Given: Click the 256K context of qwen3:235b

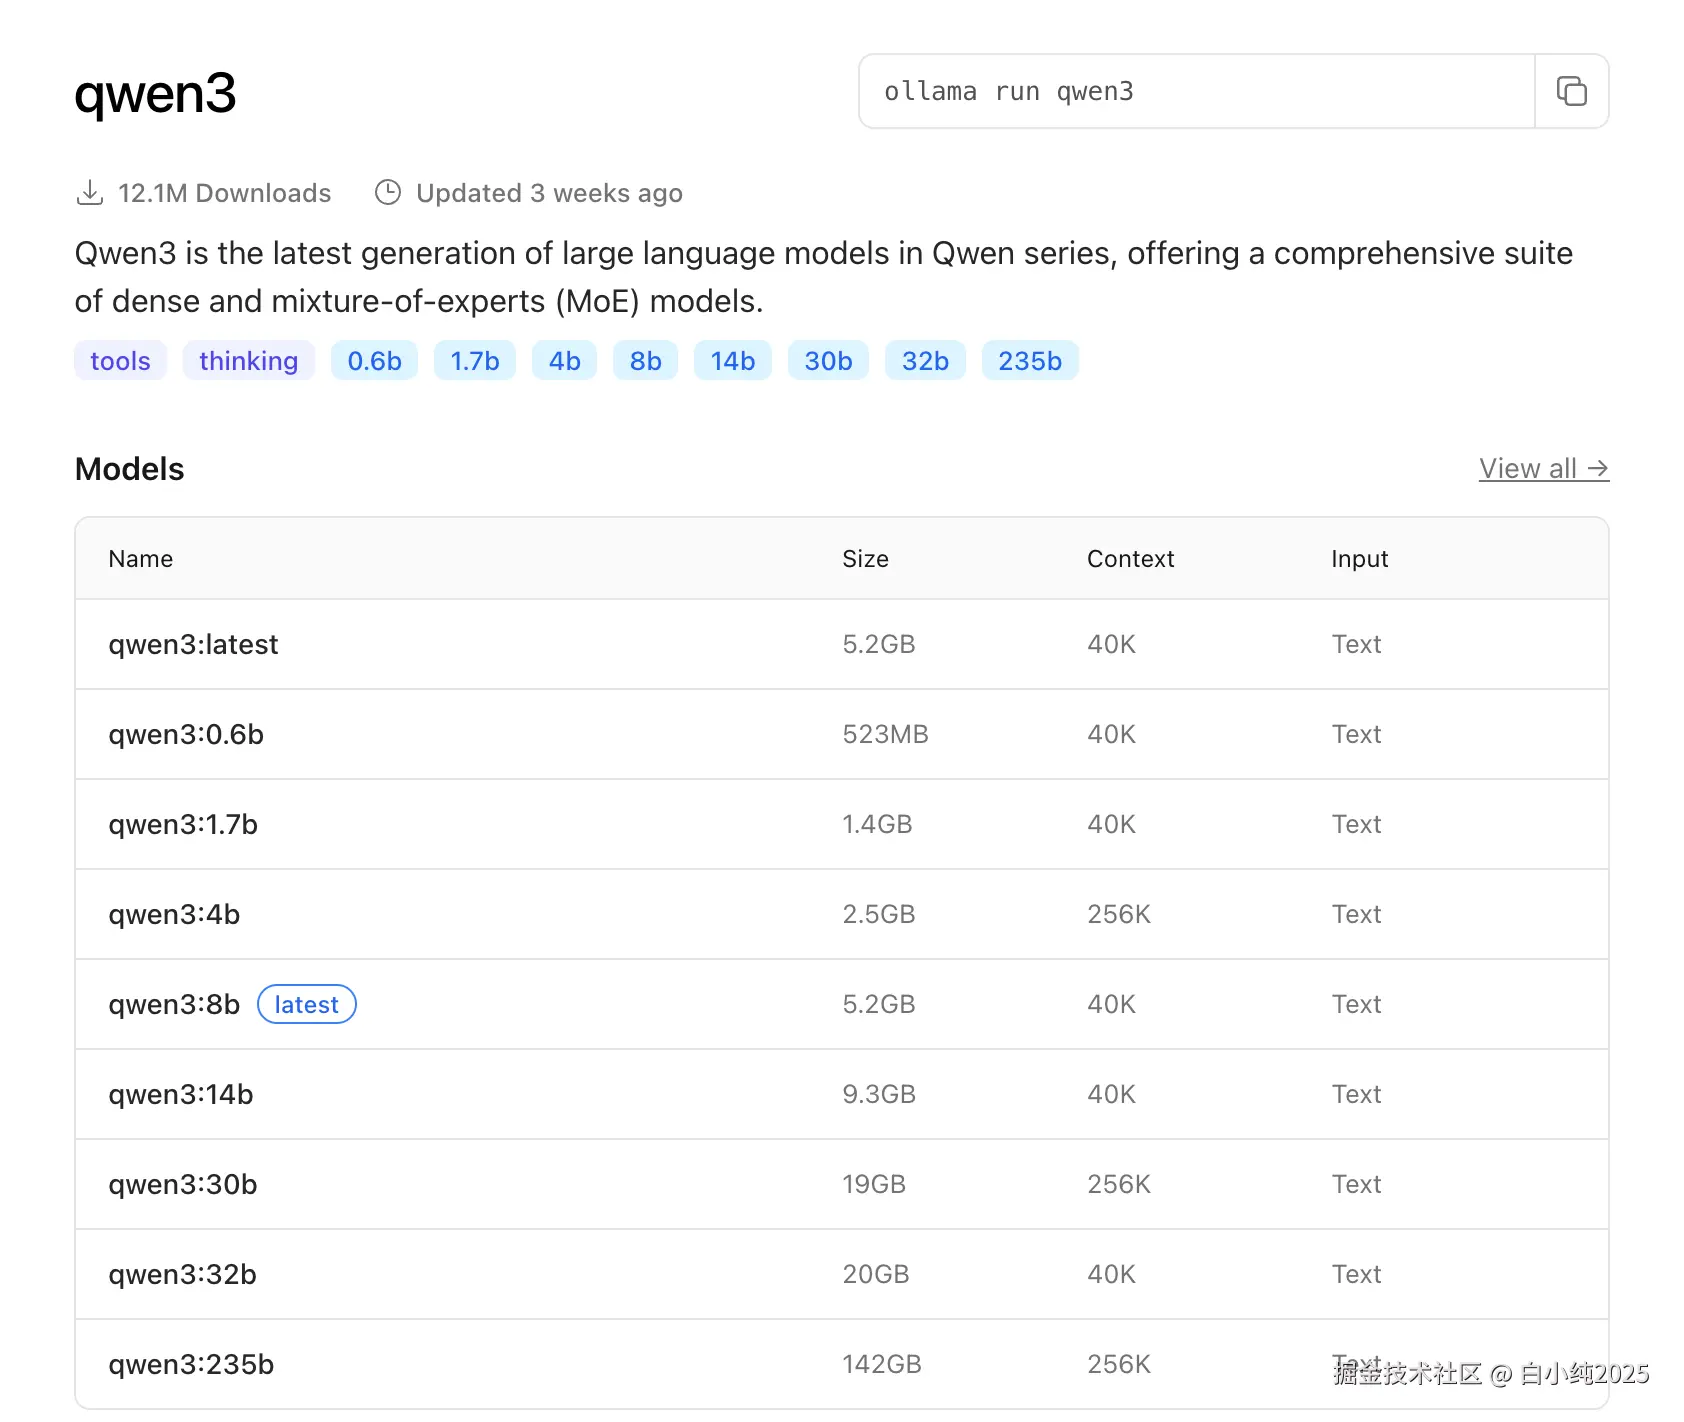Looking at the screenshot, I should coord(1119,1365).
